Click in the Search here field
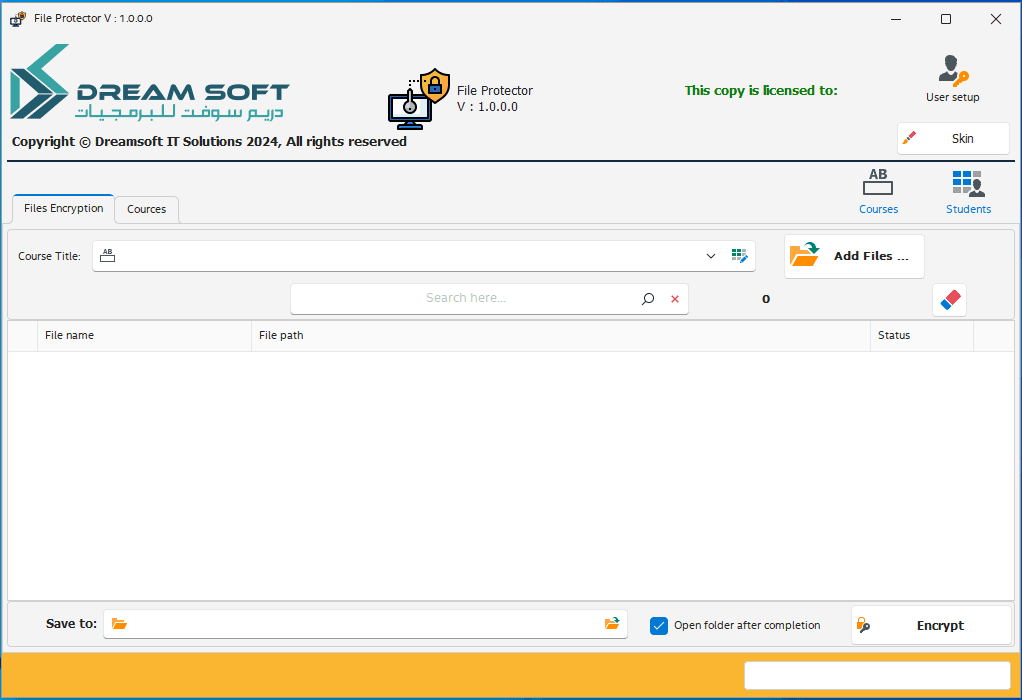This screenshot has width=1022, height=700. point(465,299)
